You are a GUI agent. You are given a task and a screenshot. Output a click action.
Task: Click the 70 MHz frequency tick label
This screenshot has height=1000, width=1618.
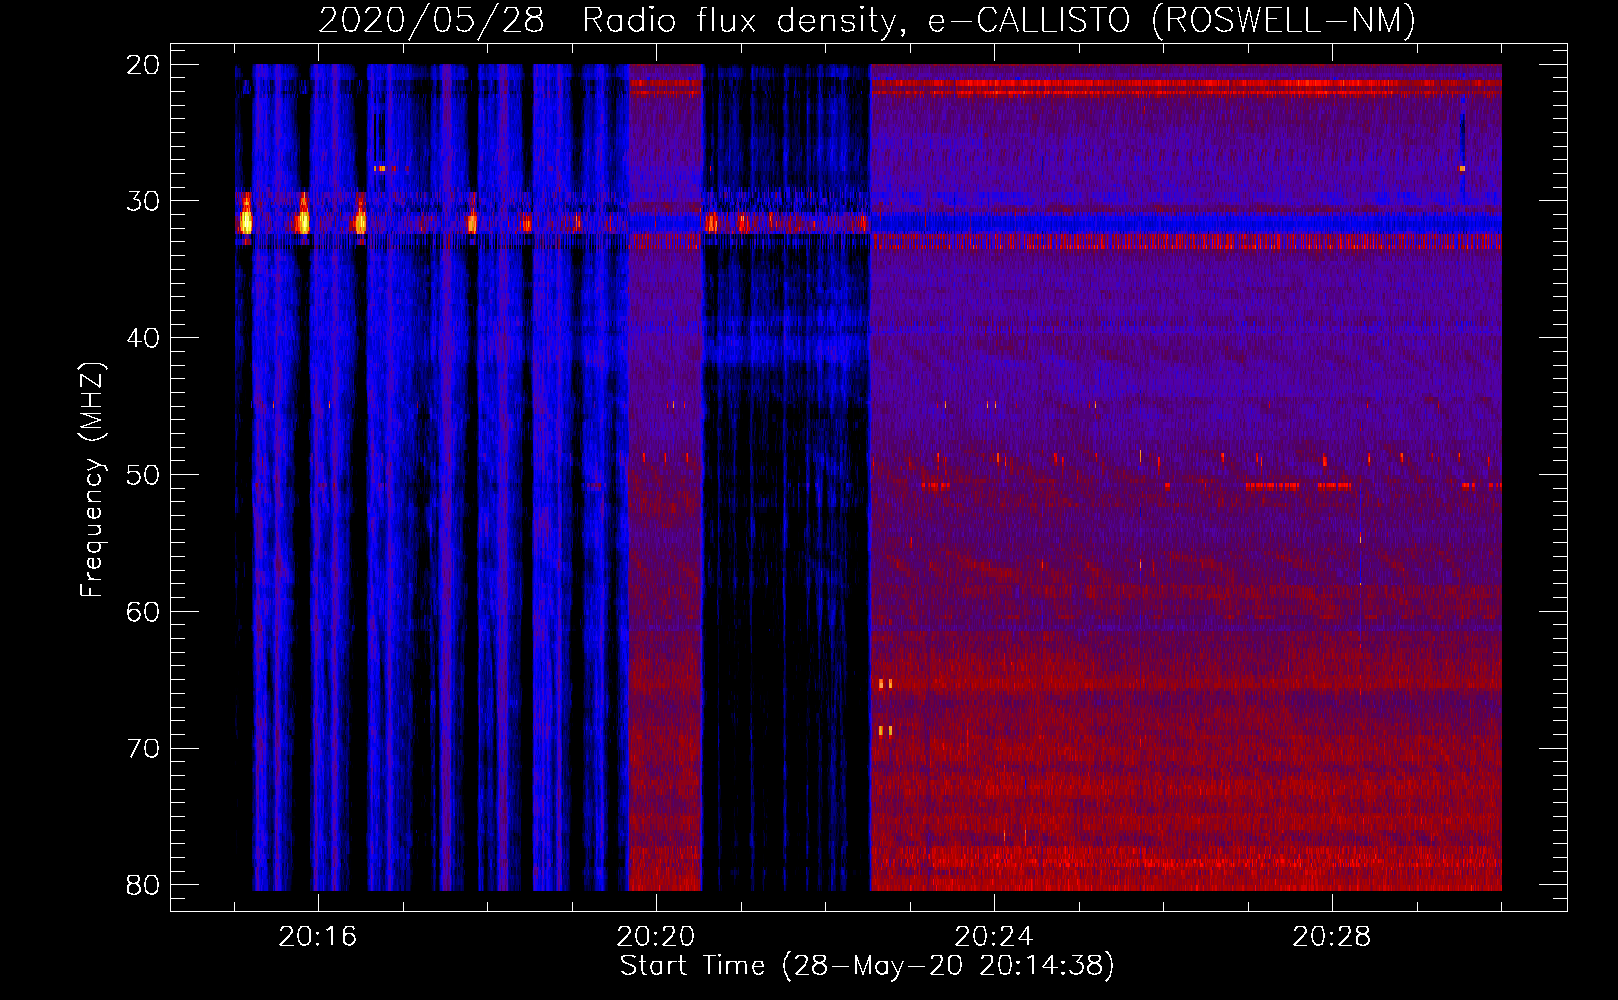(143, 749)
